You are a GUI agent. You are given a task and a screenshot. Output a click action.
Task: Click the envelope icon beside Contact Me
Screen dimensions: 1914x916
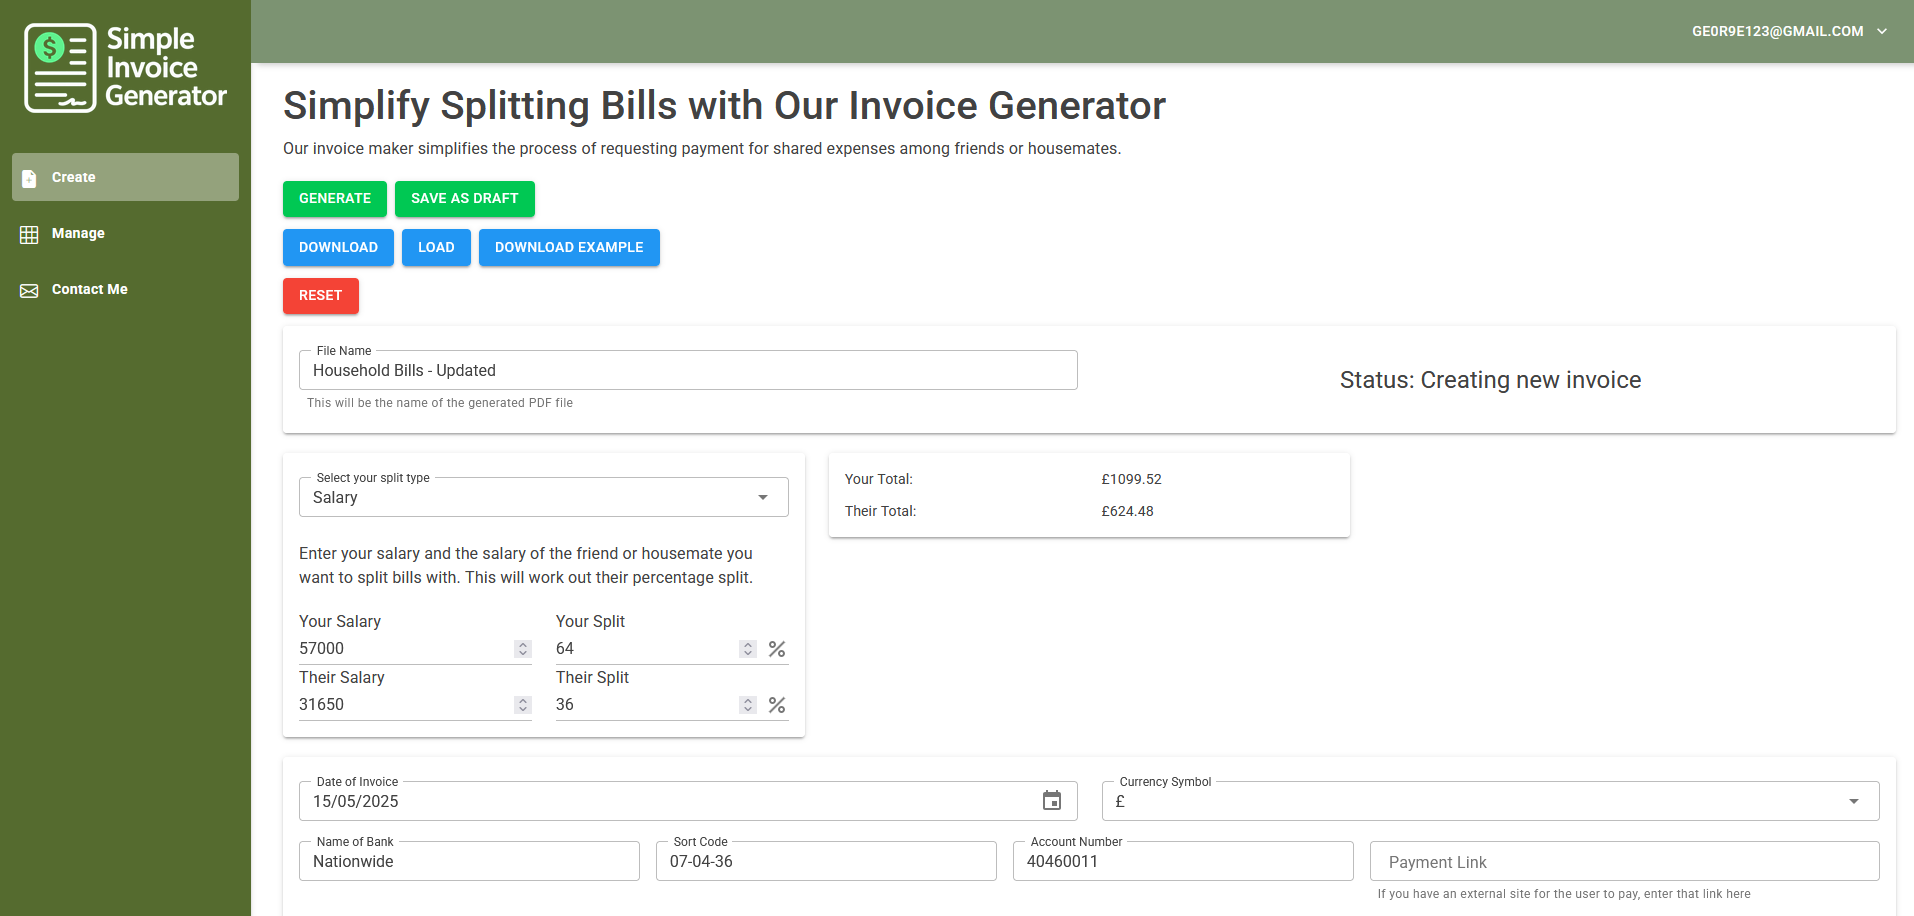coord(29,289)
